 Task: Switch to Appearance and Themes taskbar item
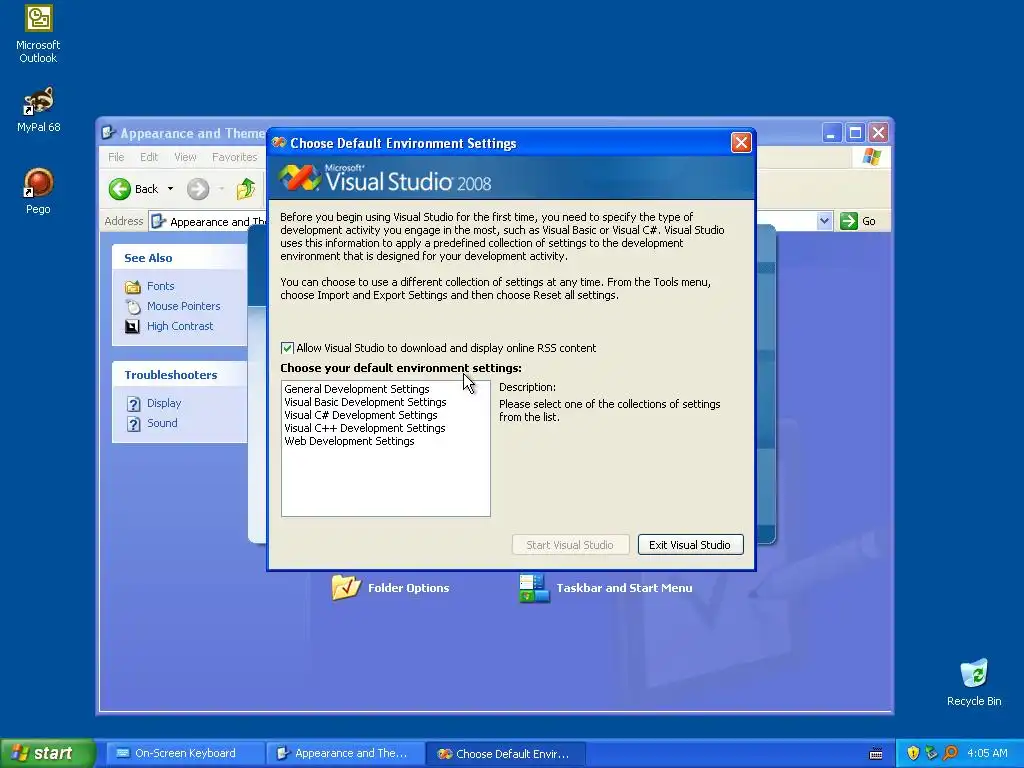pos(345,753)
